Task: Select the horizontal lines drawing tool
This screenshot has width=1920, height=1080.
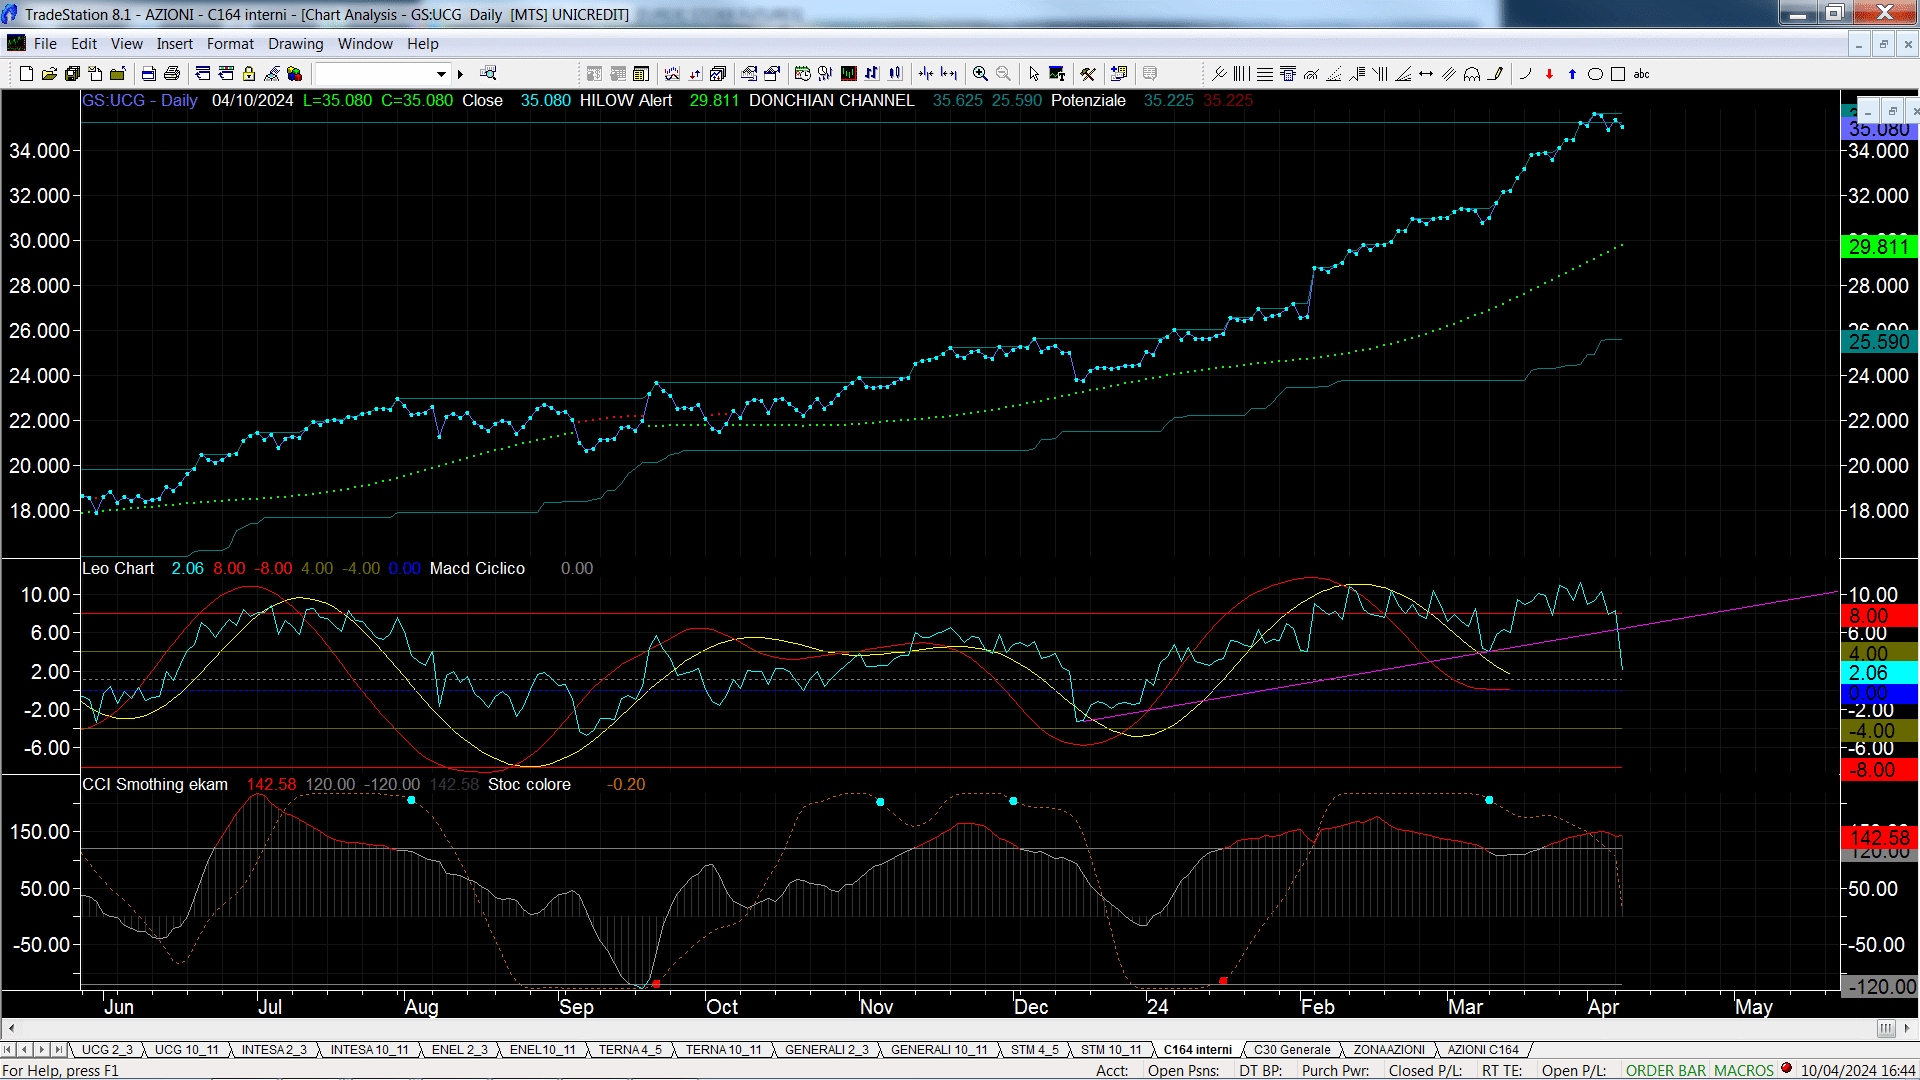Action: pos(1265,73)
